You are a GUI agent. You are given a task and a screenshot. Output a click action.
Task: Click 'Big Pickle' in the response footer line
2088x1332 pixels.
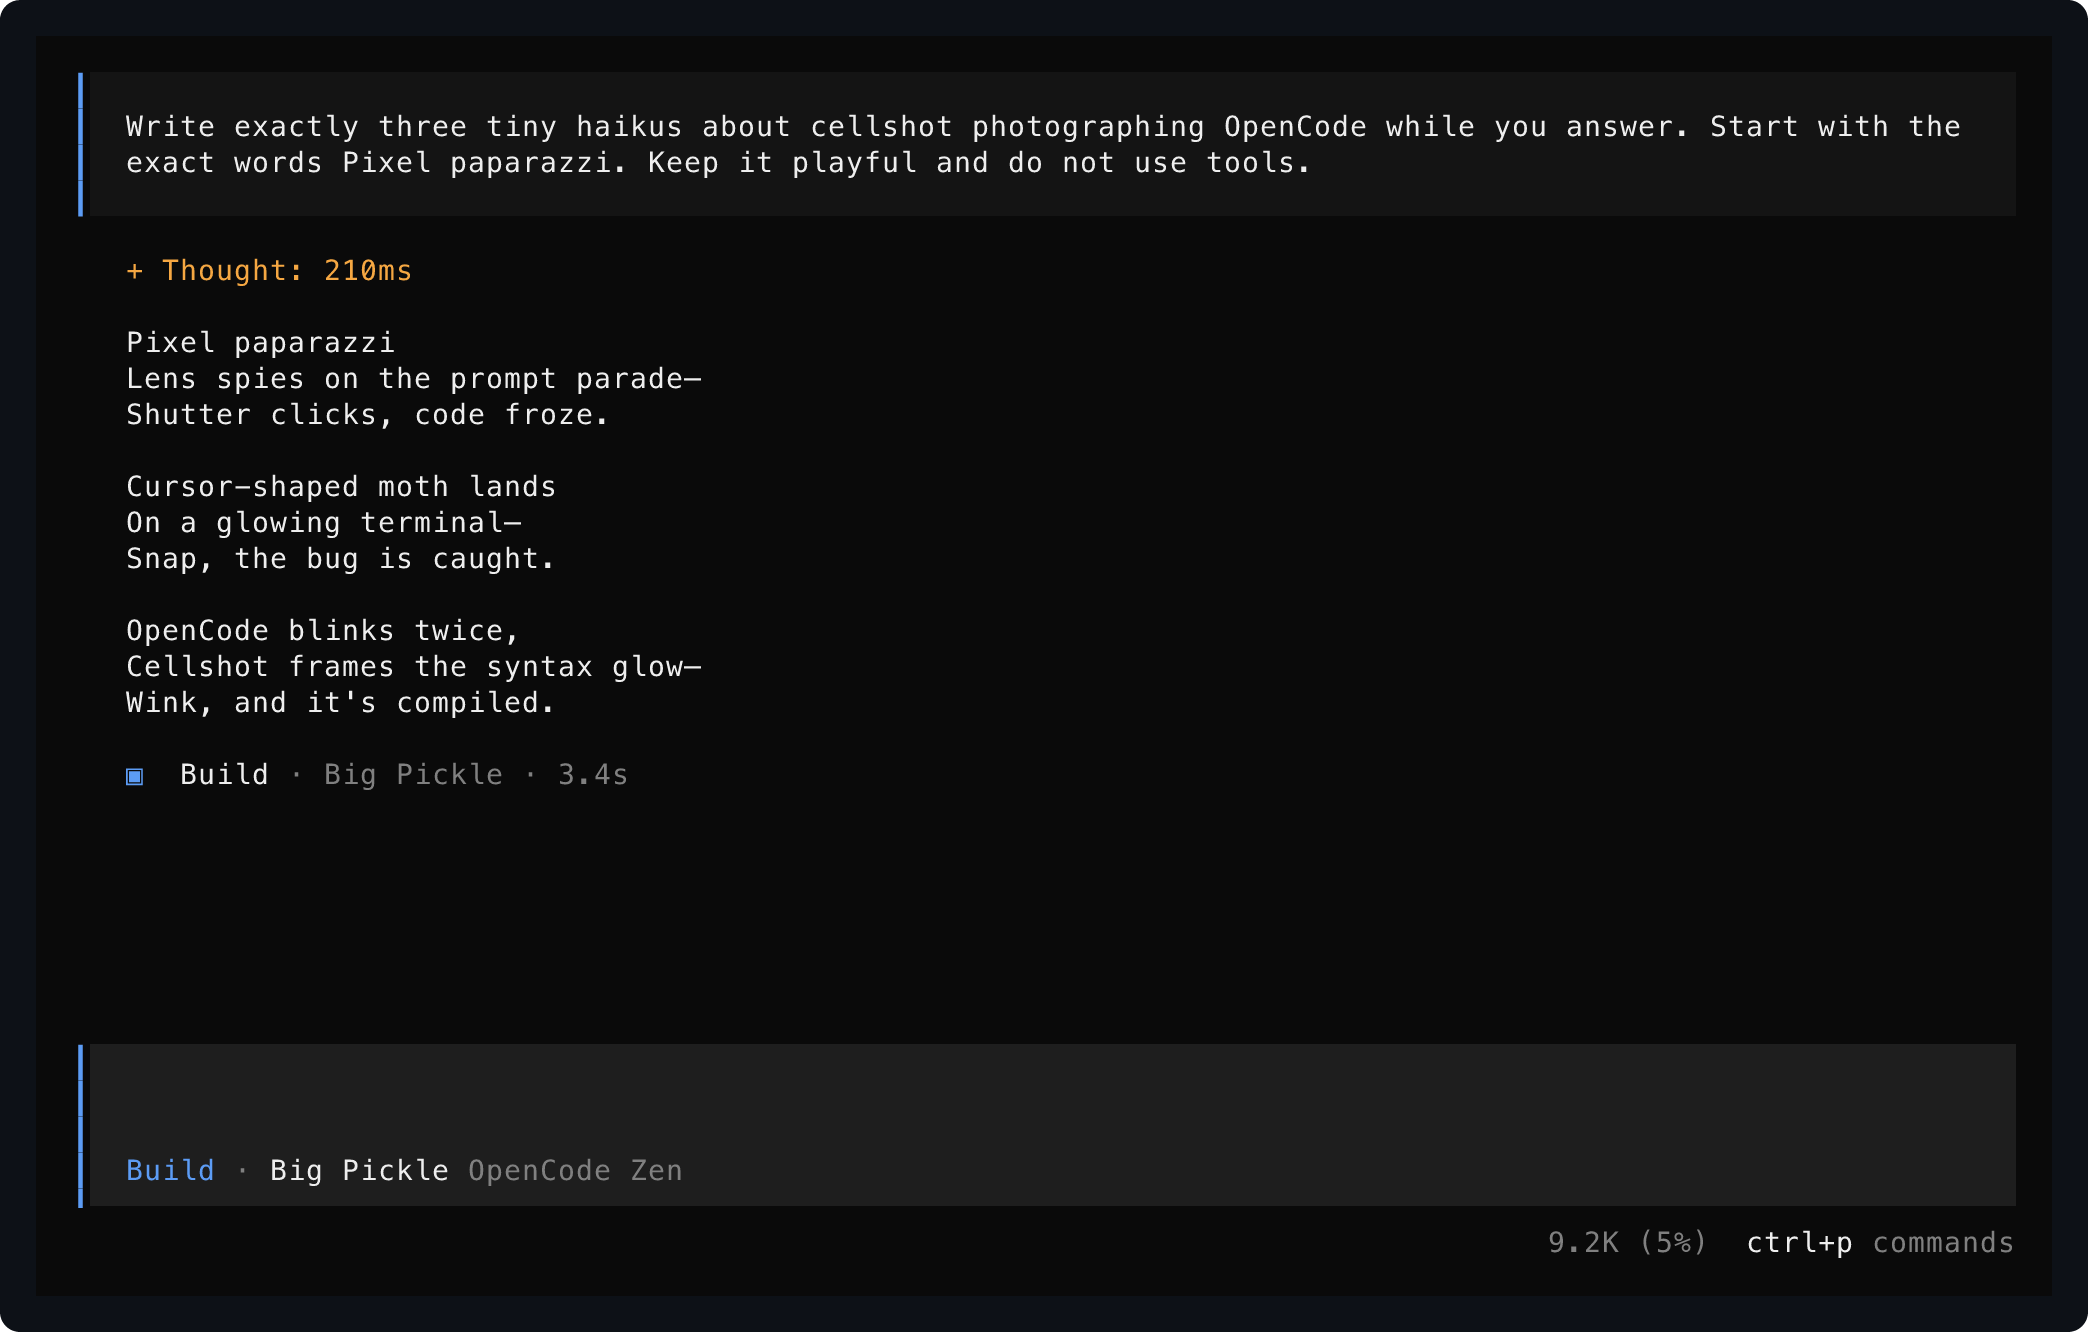pos(413,775)
